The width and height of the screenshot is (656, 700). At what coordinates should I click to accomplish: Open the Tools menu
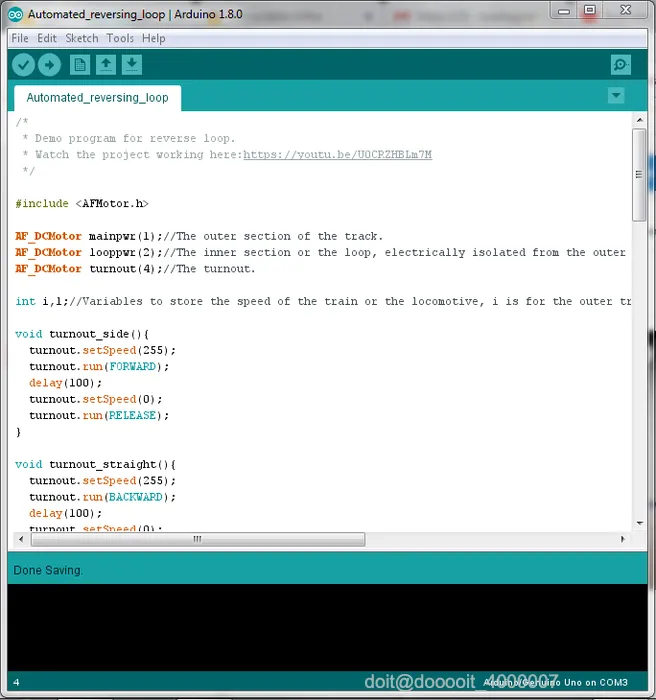pyautogui.click(x=120, y=38)
